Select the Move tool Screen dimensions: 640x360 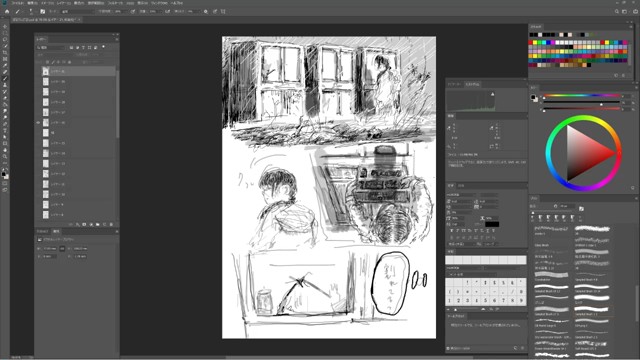pos(5,27)
